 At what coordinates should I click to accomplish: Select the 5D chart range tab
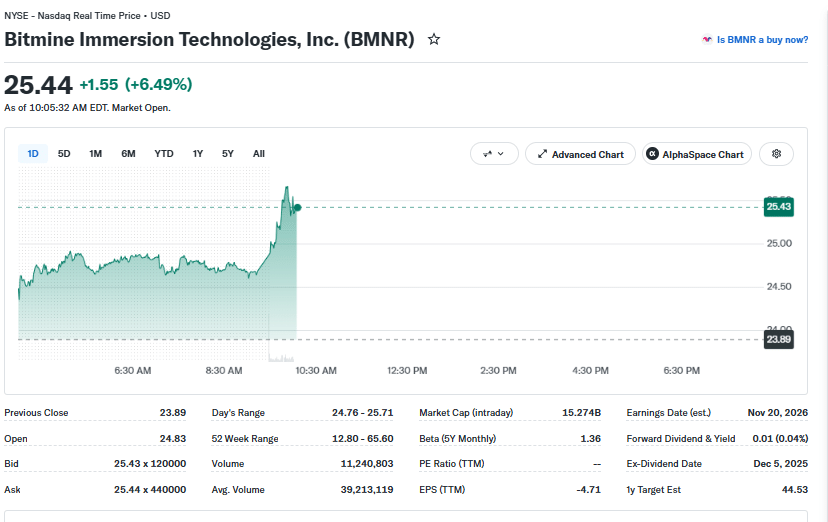point(64,154)
